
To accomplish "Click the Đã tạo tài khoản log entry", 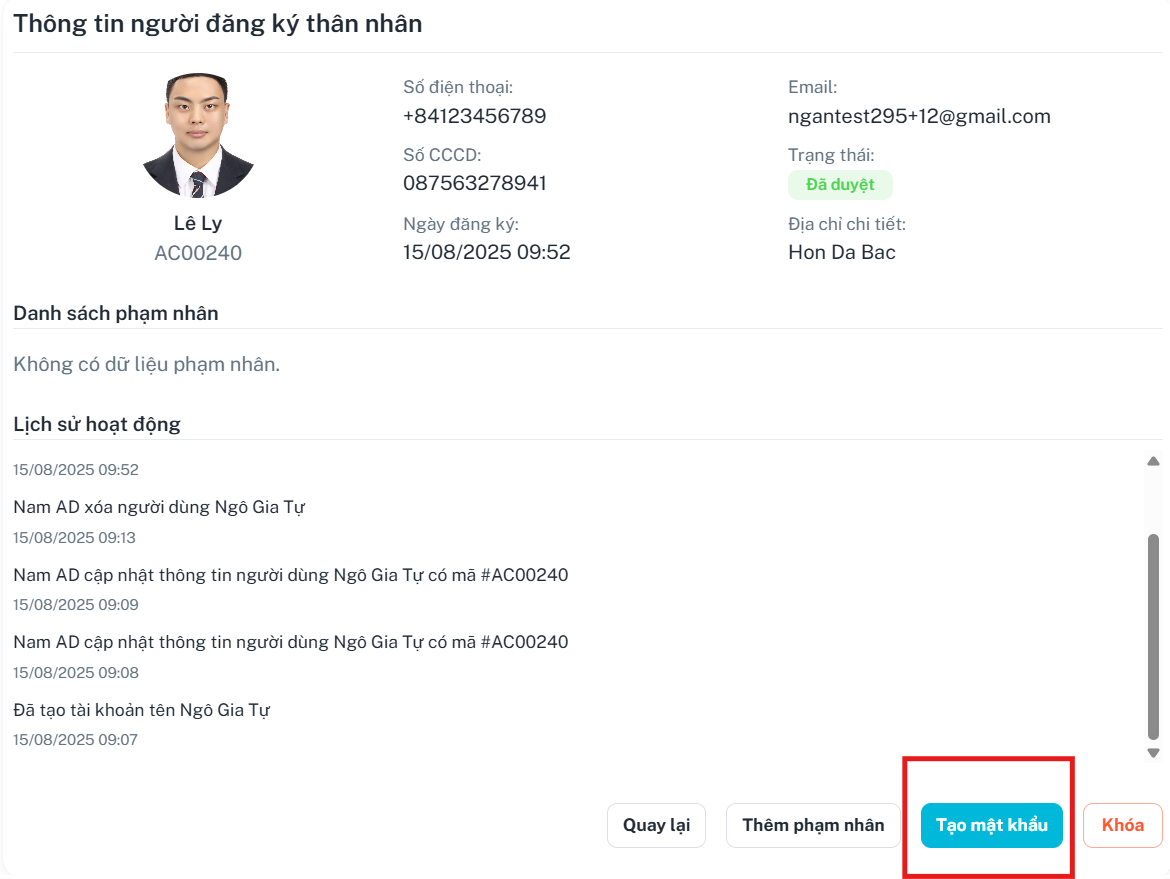I will 141,710.
